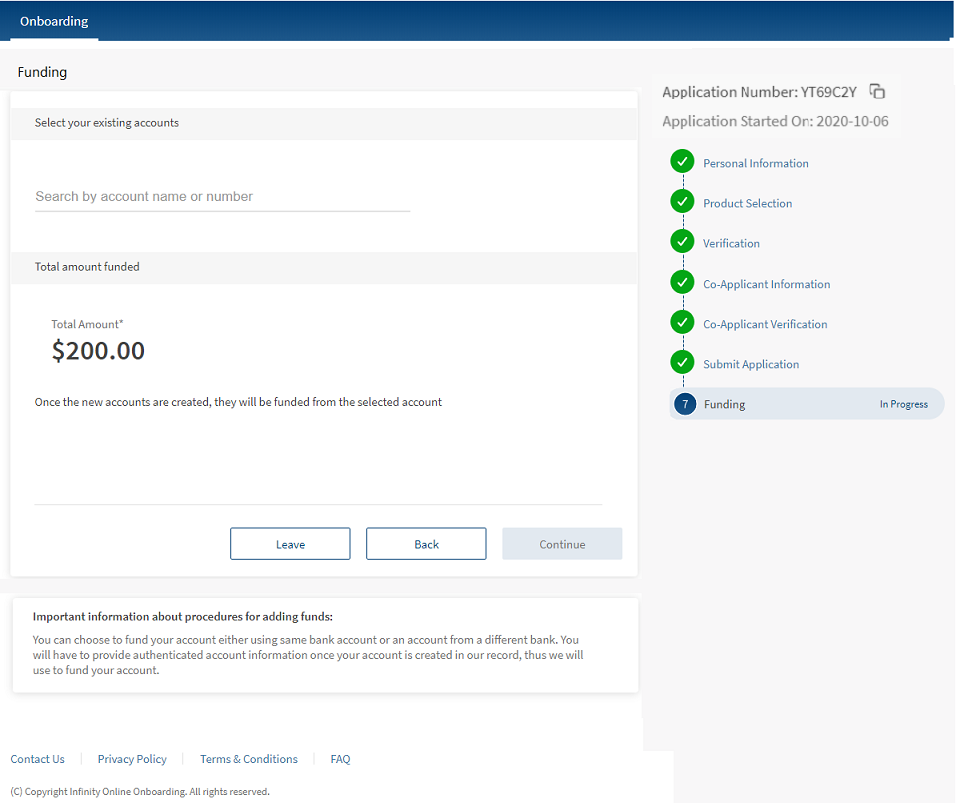This screenshot has height=803, width=956.
Task: Go to Personal Information step label
Action: click(756, 163)
